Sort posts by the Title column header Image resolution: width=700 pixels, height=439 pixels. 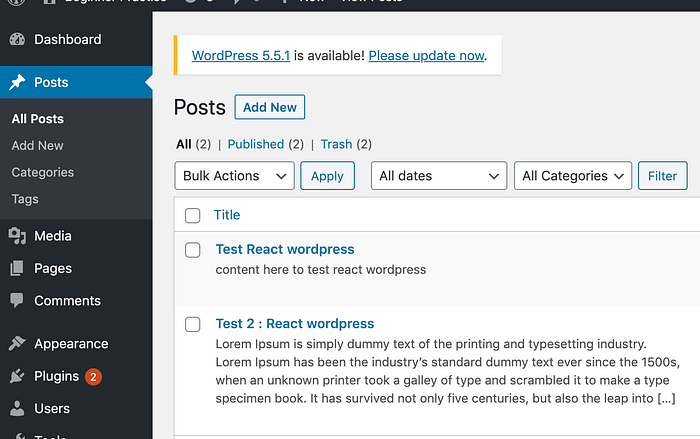227,215
